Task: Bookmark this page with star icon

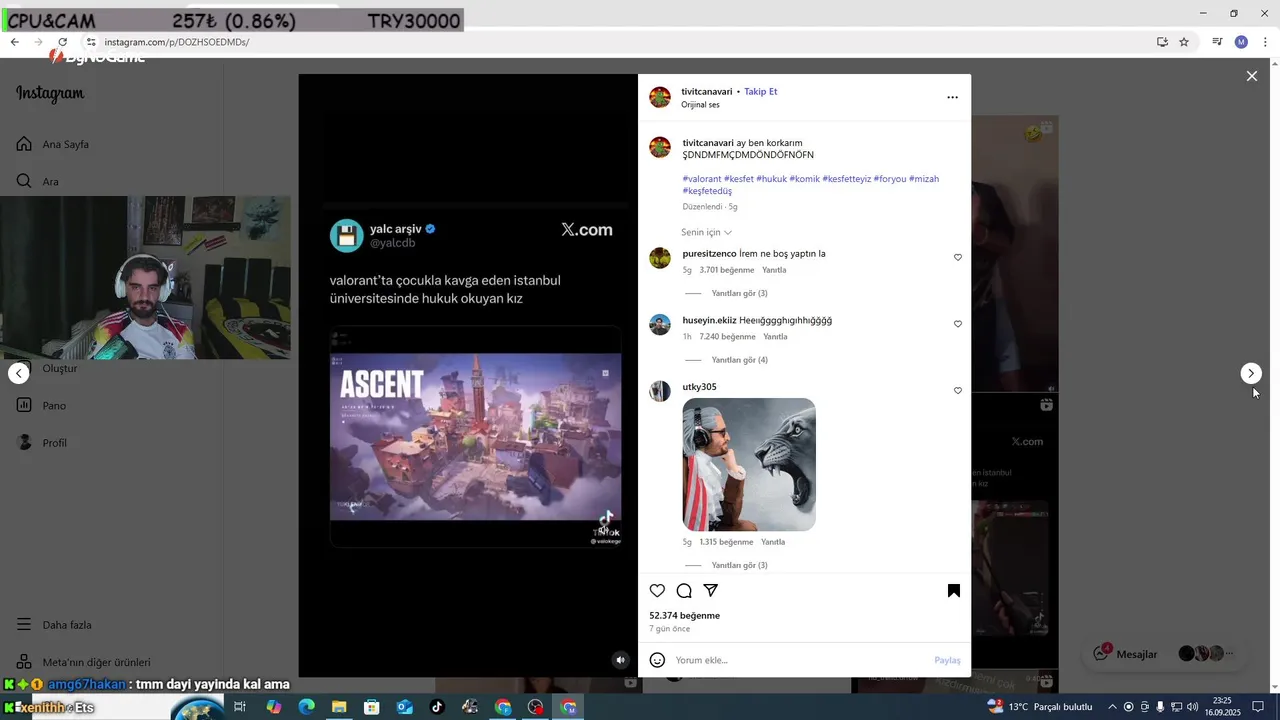Action: coord(1184,42)
